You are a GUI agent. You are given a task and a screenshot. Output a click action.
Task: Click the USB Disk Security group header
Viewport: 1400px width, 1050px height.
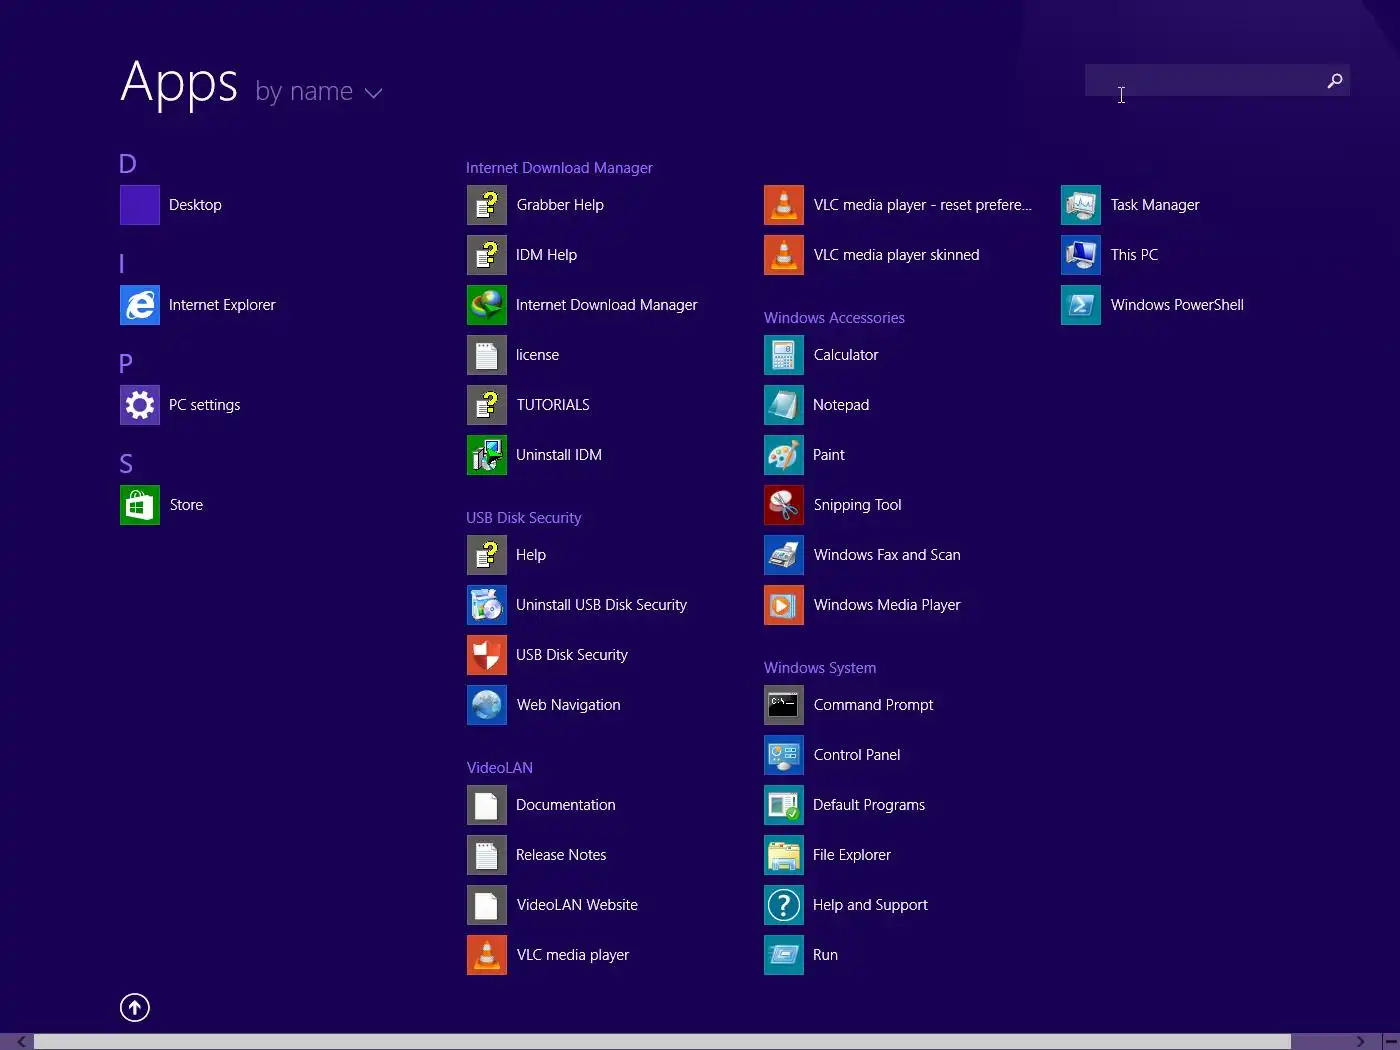click(x=523, y=518)
